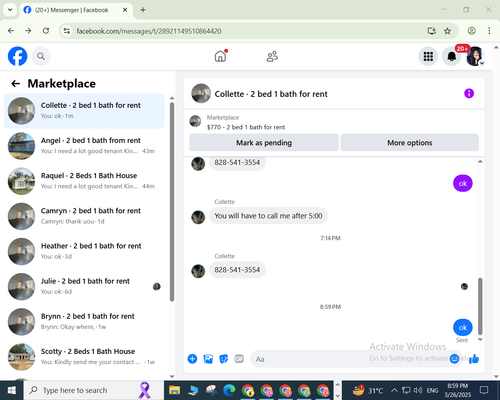The height and width of the screenshot is (400, 500).
Task: Click More options button
Action: (410, 143)
